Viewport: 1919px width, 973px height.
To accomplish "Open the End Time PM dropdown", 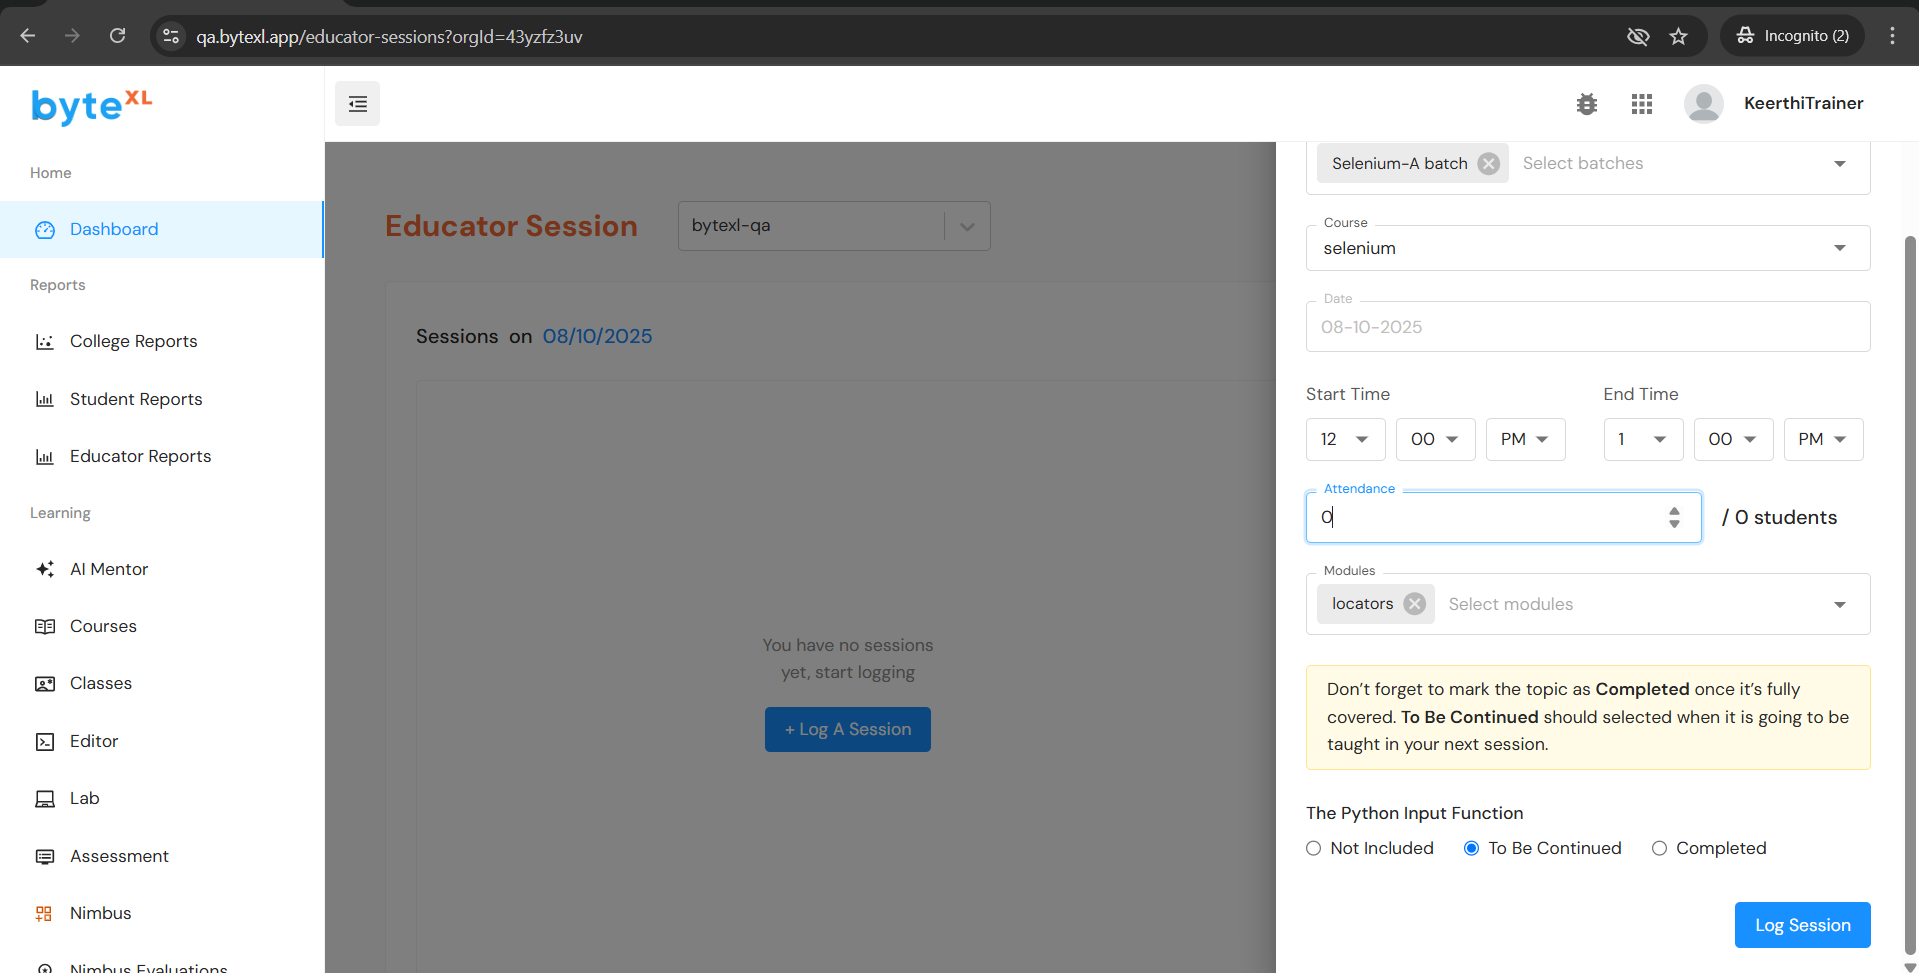I will [1822, 439].
